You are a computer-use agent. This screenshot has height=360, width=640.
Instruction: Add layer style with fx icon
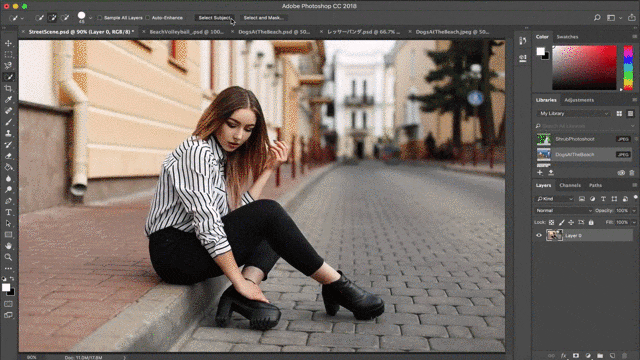(564, 356)
